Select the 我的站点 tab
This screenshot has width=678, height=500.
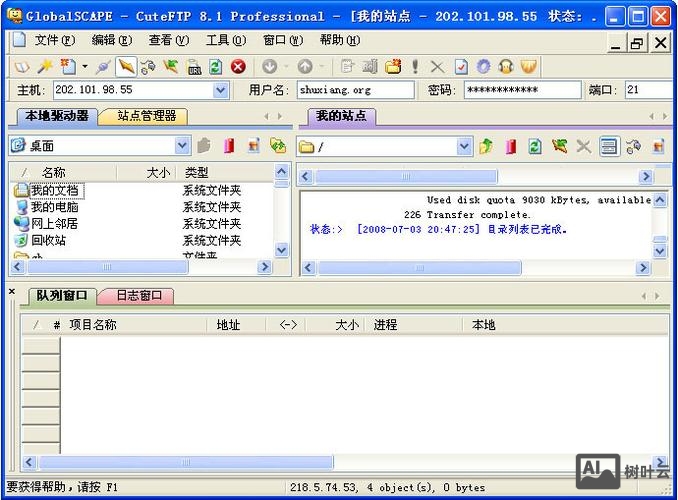[341, 116]
